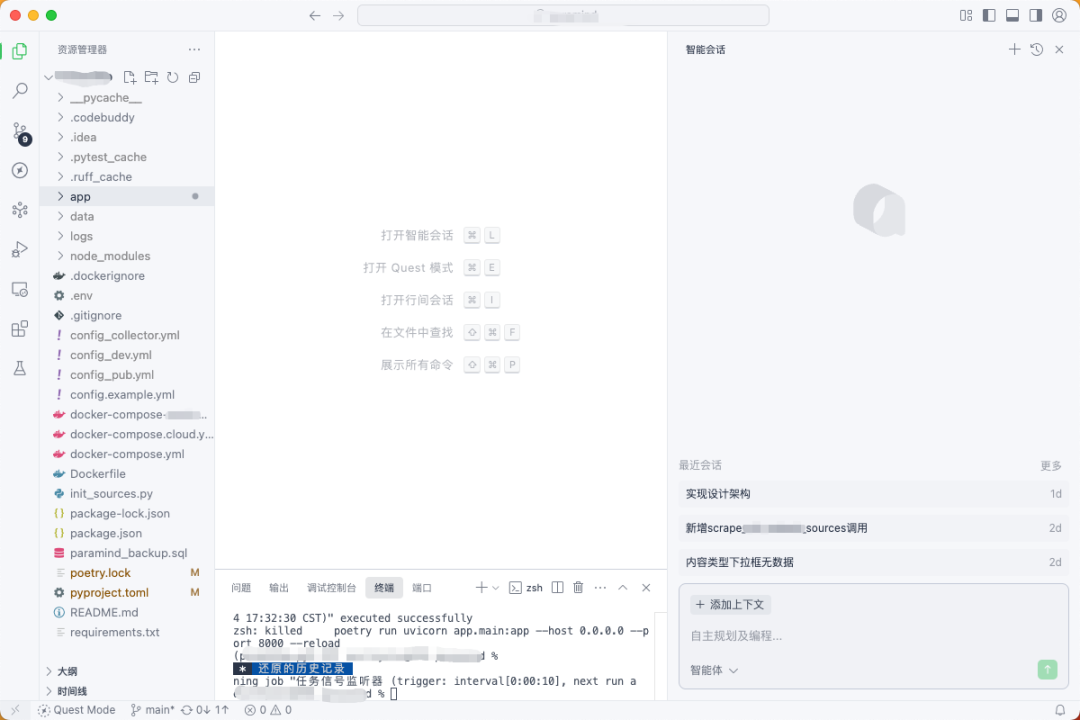Toggle the primary sidebar visibility
The width and height of the screenshot is (1080, 720).
click(989, 15)
